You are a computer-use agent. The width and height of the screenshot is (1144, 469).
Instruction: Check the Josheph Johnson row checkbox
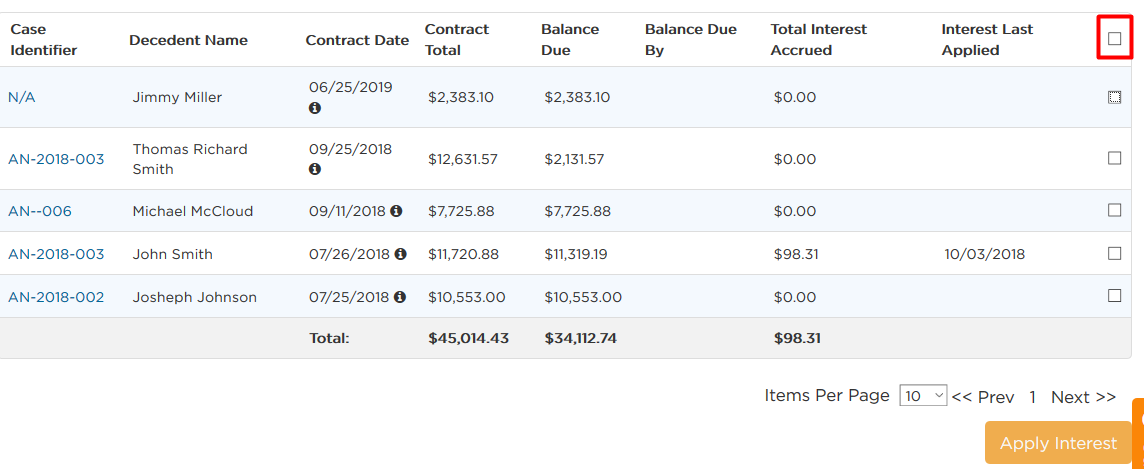(x=1114, y=295)
